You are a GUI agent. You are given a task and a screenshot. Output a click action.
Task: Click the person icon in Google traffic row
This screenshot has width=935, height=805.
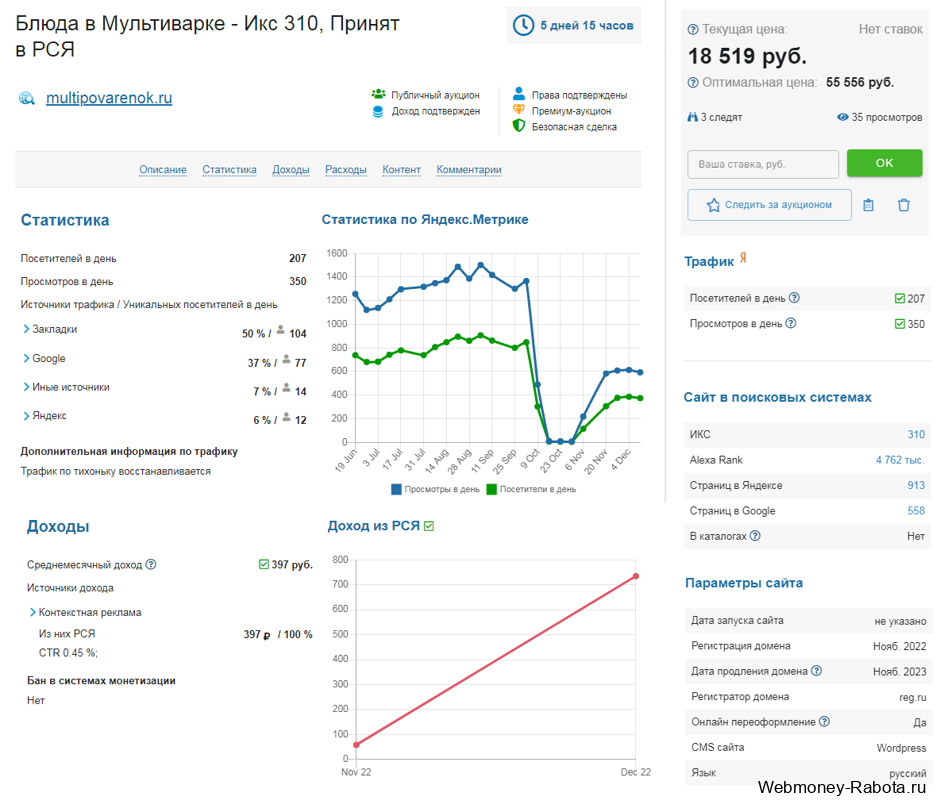click(x=286, y=358)
